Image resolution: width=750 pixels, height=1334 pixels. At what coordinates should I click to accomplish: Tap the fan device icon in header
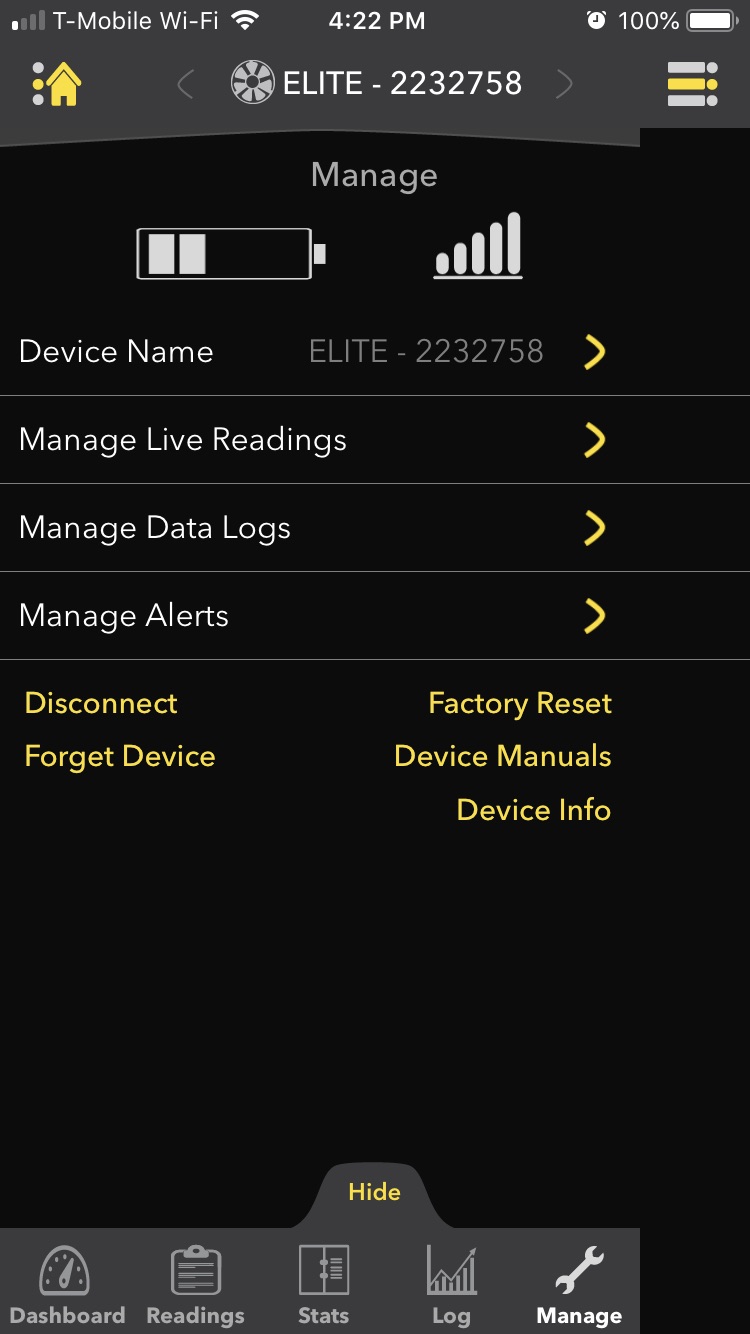tap(252, 84)
